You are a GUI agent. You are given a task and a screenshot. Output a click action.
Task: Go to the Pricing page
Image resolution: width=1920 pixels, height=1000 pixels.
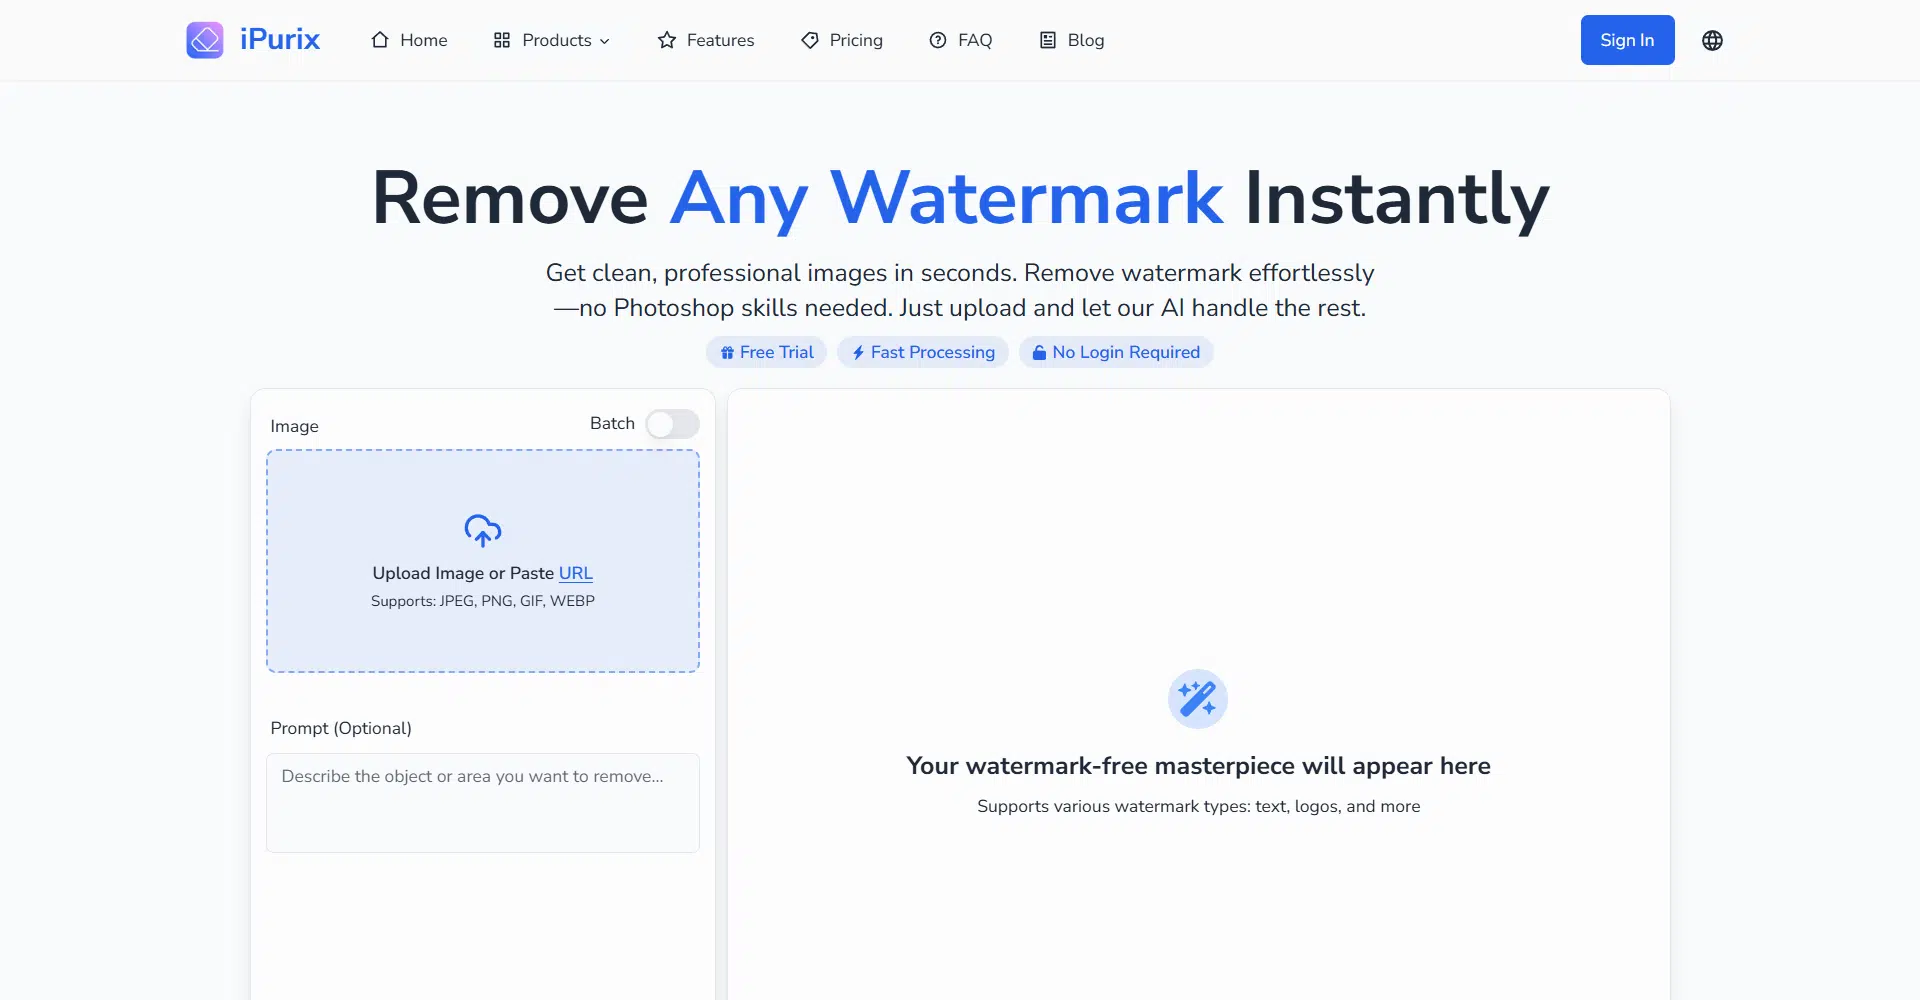842,40
